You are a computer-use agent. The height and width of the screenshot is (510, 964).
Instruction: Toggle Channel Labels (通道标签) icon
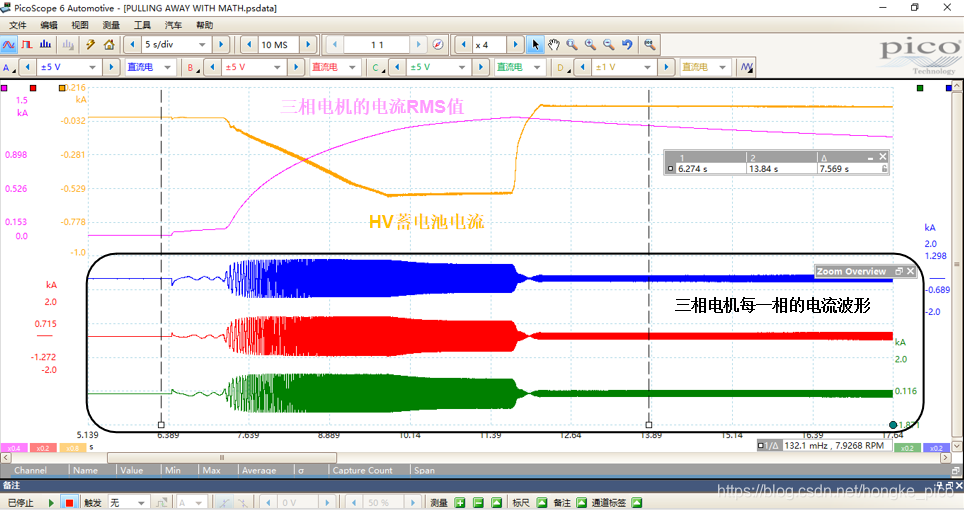point(637,503)
